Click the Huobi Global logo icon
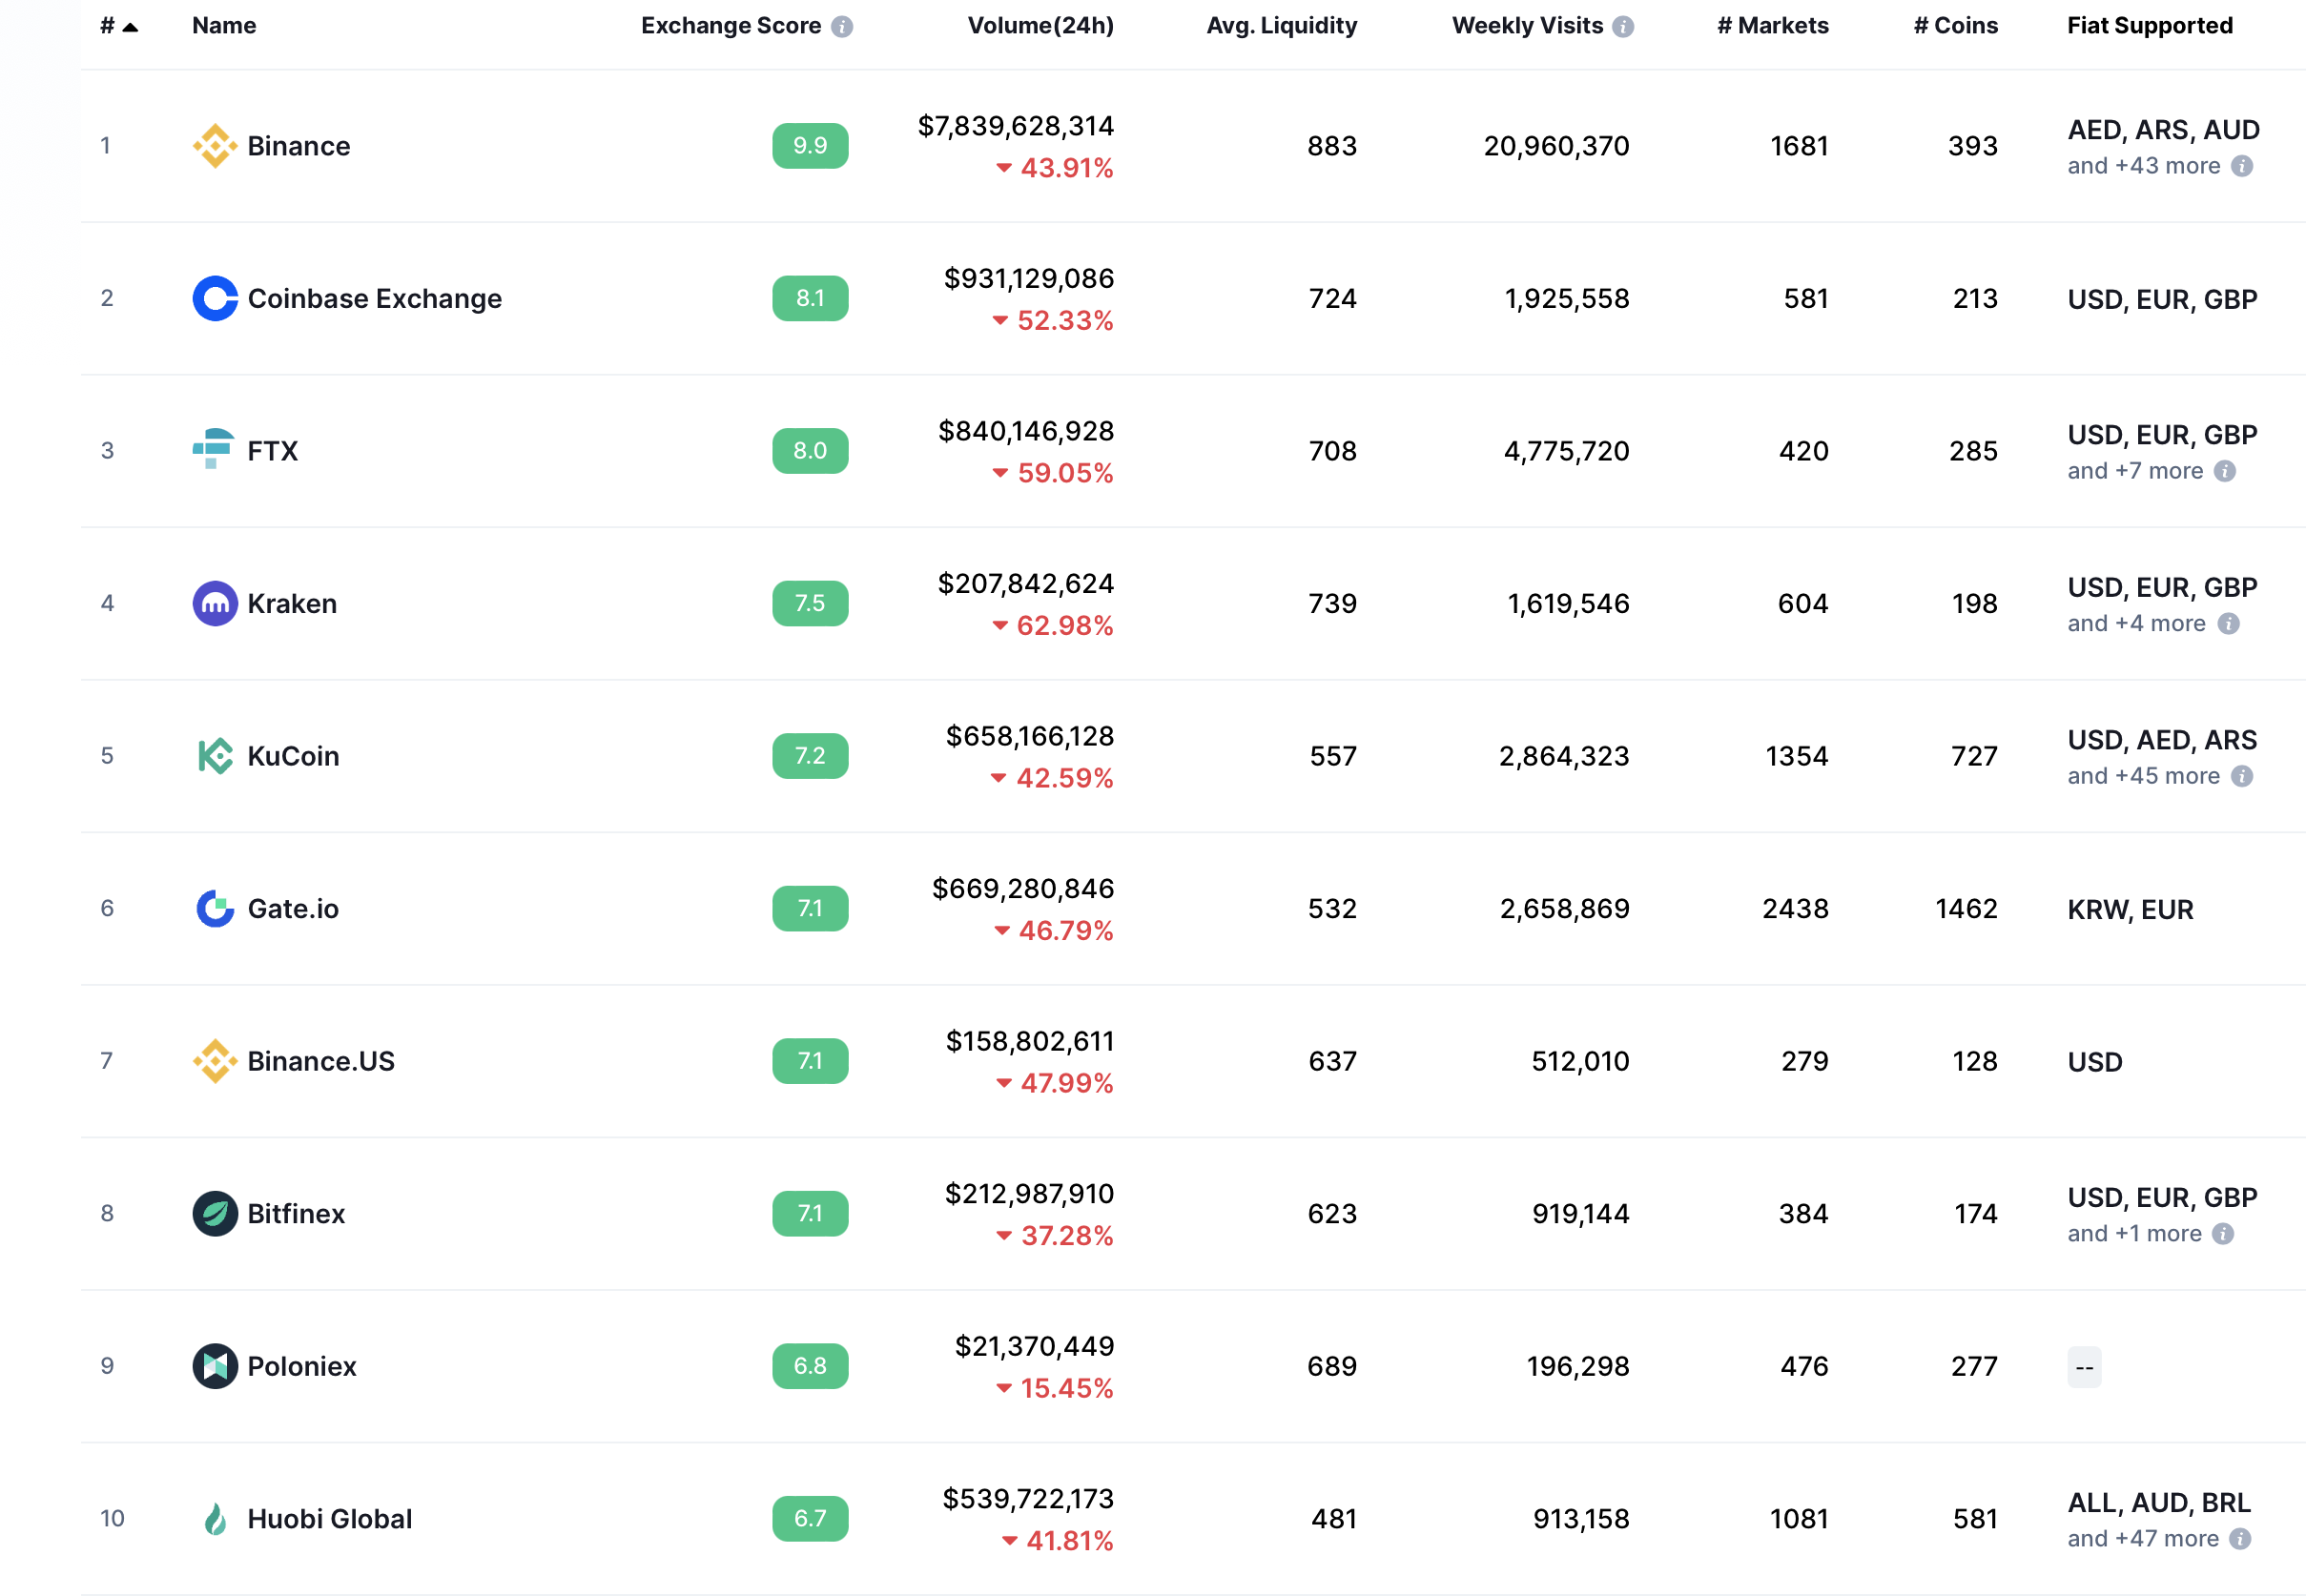Viewport: 2306px width, 1596px height. (215, 1519)
